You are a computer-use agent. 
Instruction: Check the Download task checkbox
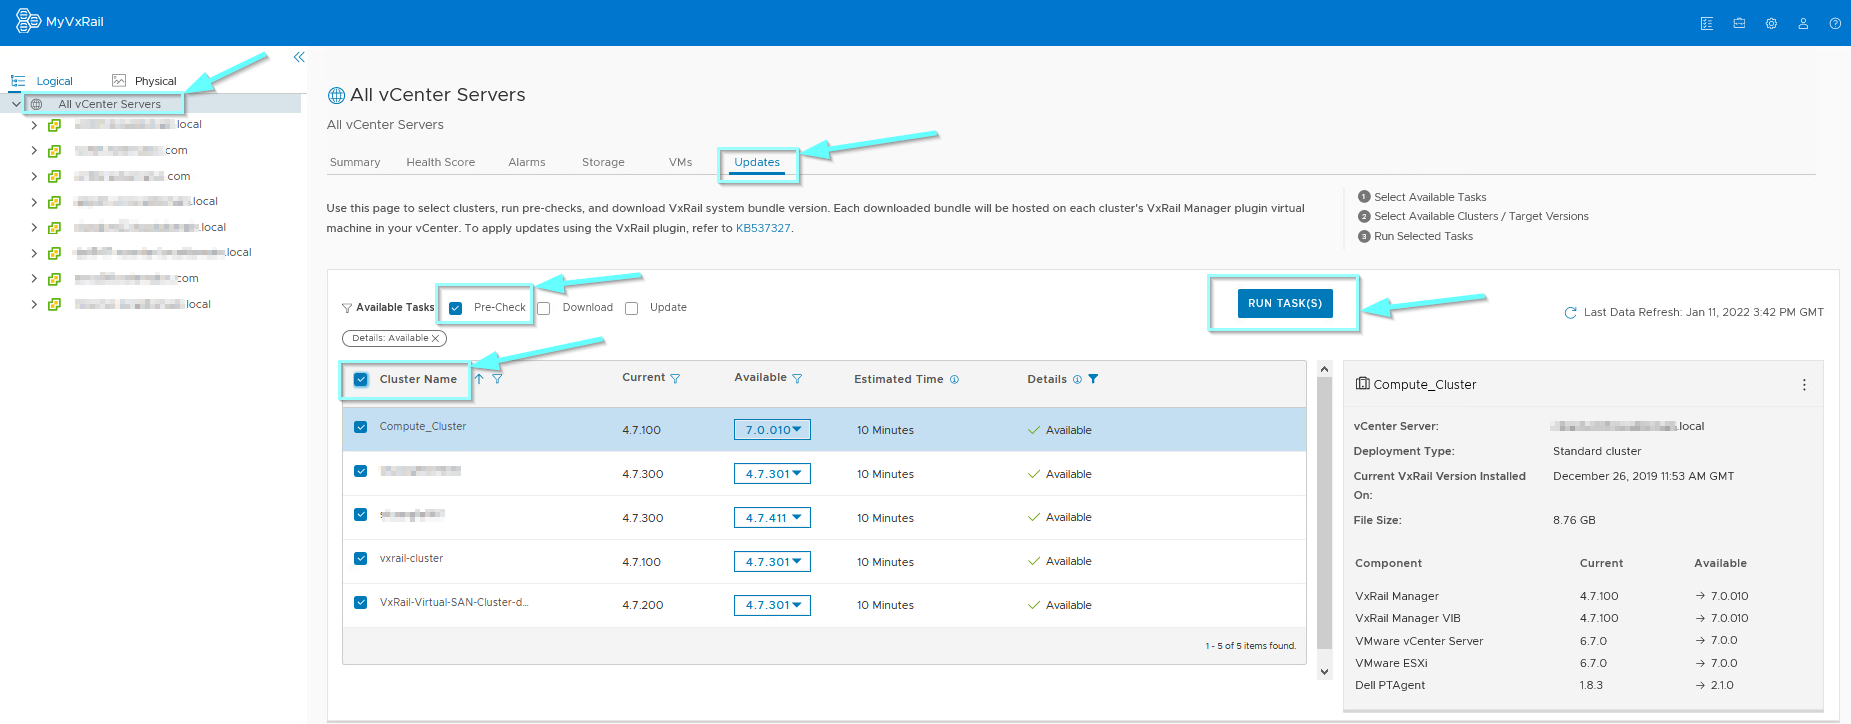[544, 308]
